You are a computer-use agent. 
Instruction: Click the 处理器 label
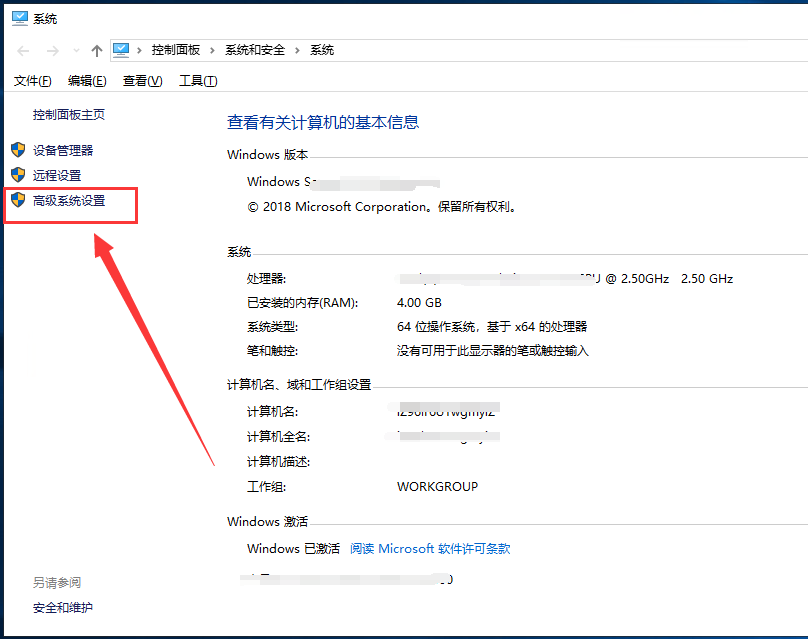[x=266, y=279]
